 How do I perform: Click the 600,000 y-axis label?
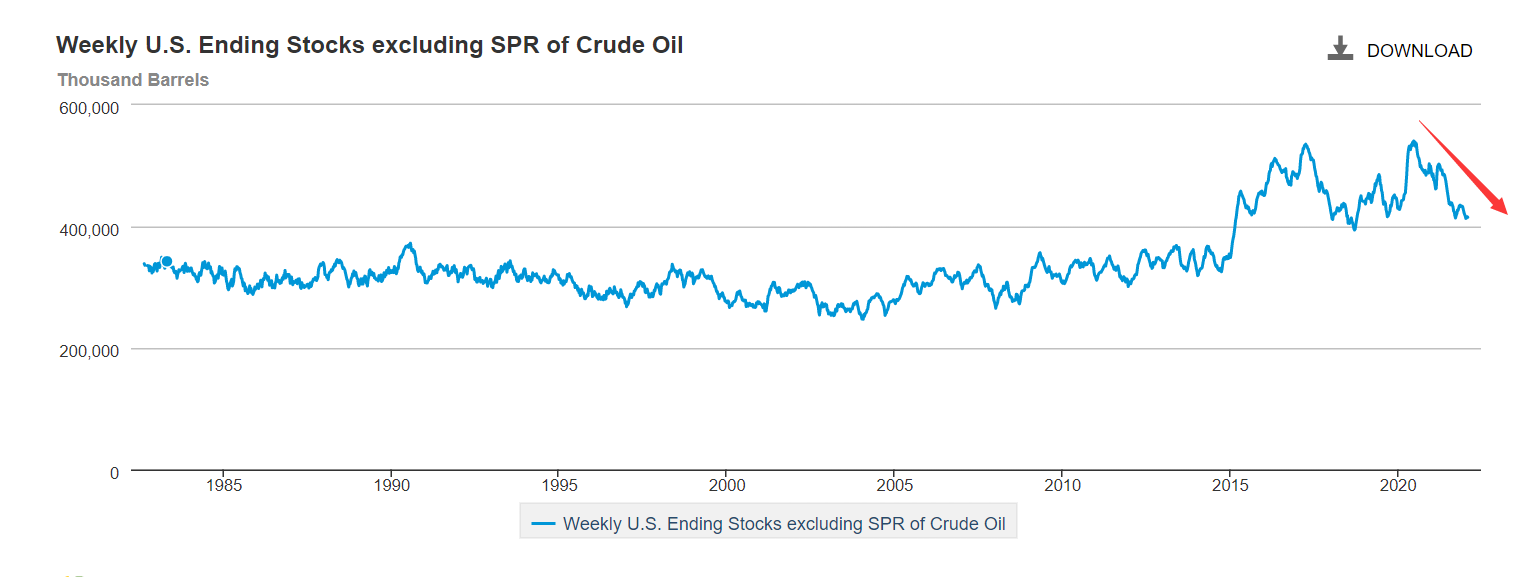92,107
